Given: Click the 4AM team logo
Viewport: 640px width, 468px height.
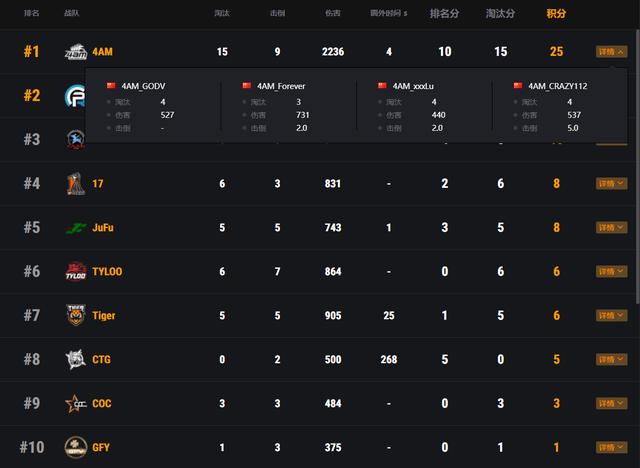Looking at the screenshot, I should point(75,52).
